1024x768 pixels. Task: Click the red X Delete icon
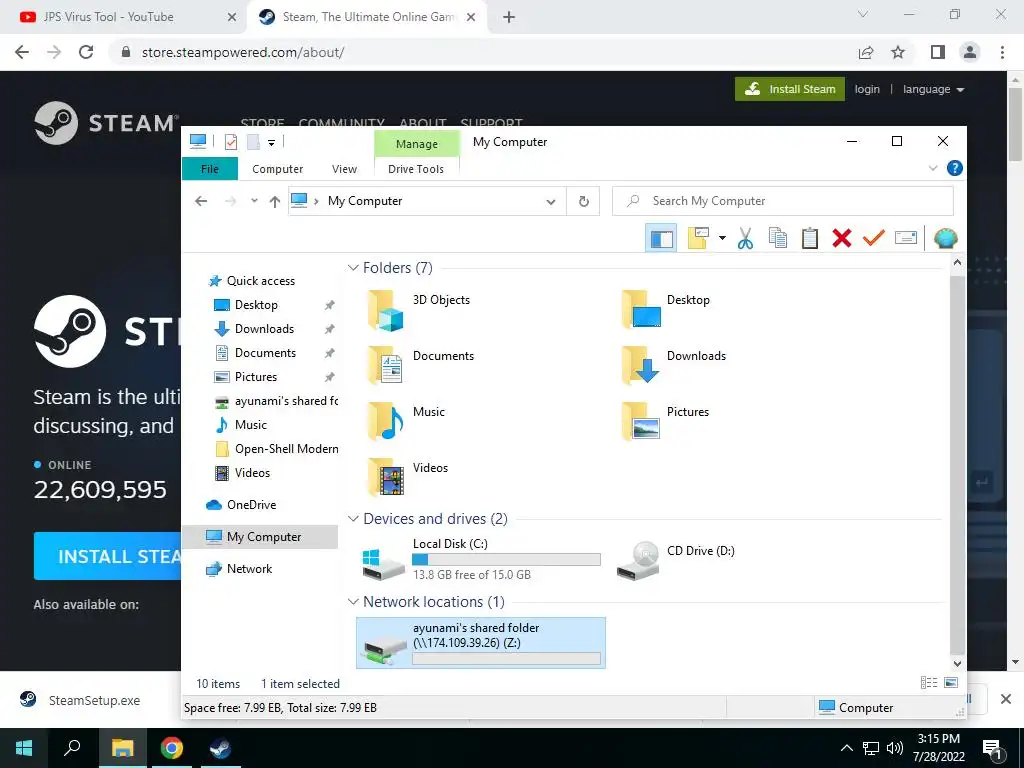(842, 238)
